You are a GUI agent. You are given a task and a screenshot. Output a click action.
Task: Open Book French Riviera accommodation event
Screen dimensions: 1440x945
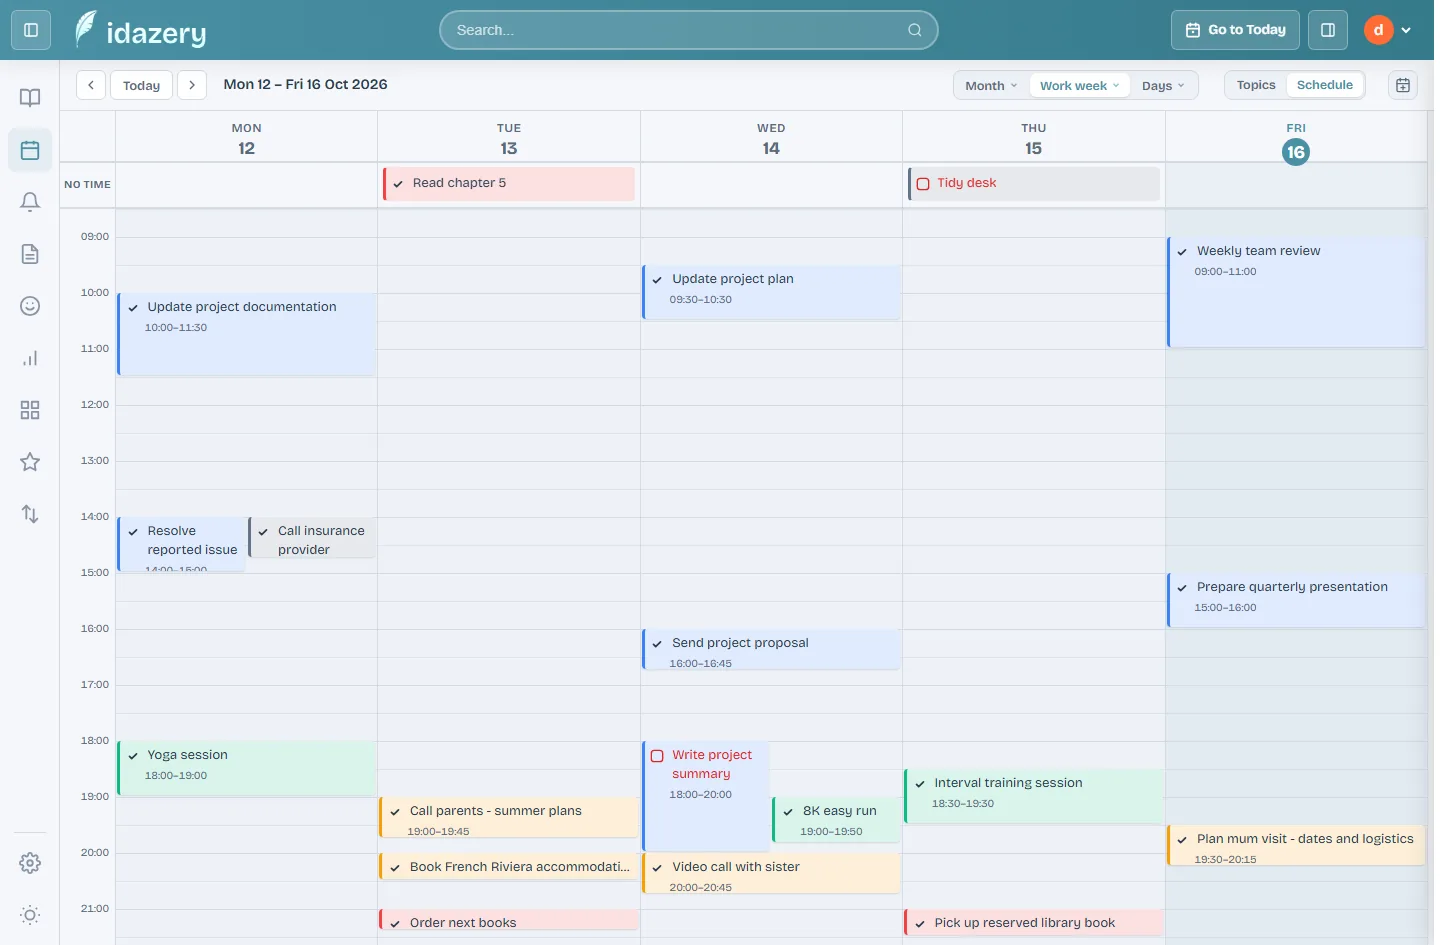[509, 866]
